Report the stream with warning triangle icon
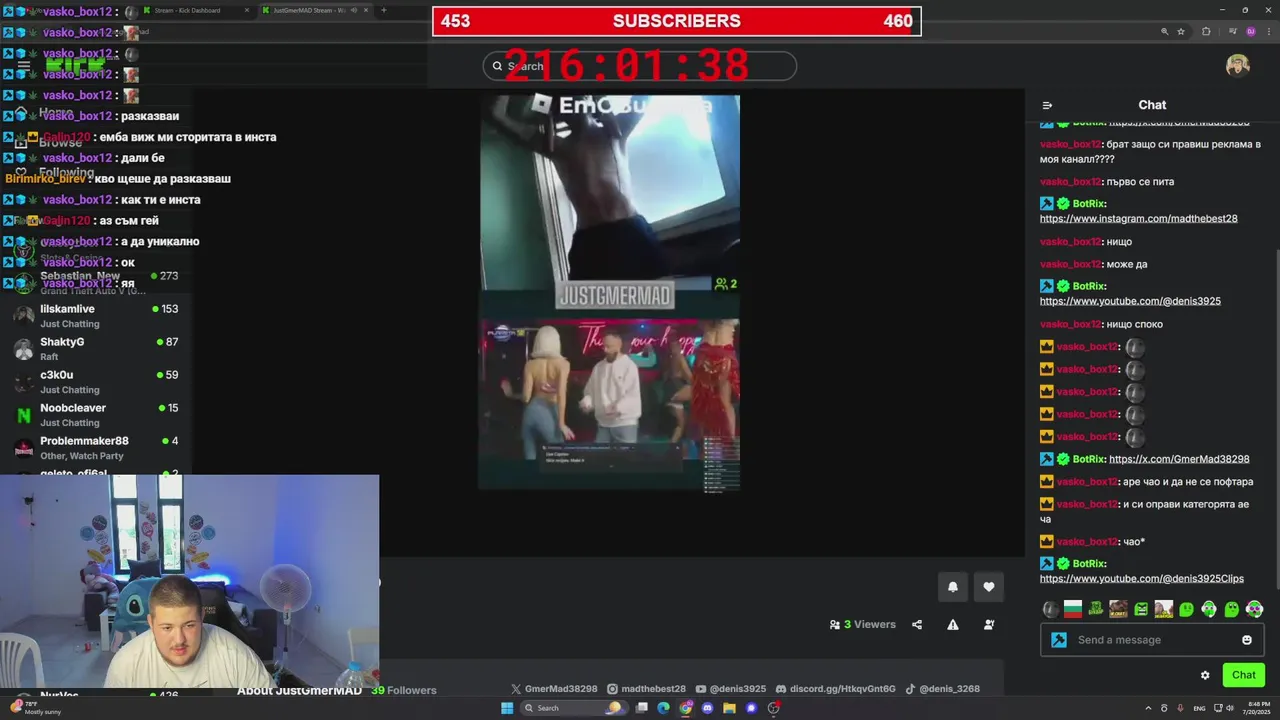Viewport: 1280px width, 720px height. pyautogui.click(x=953, y=625)
